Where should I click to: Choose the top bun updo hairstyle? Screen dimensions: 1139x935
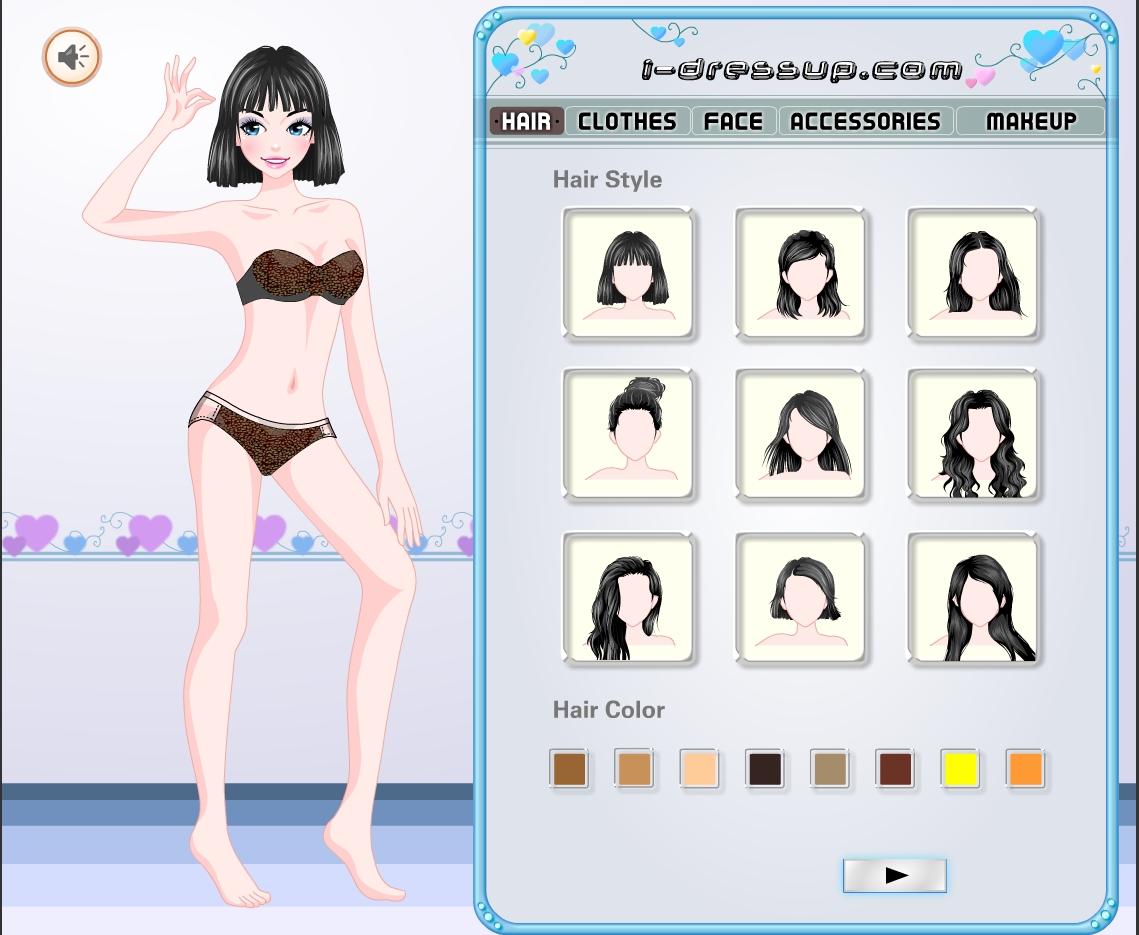click(x=628, y=433)
